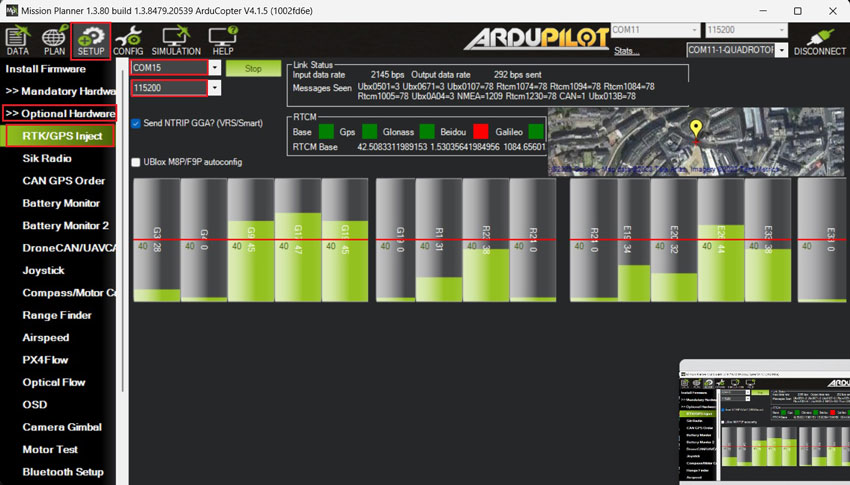
Task: Click the Stats... link
Action: [627, 51]
